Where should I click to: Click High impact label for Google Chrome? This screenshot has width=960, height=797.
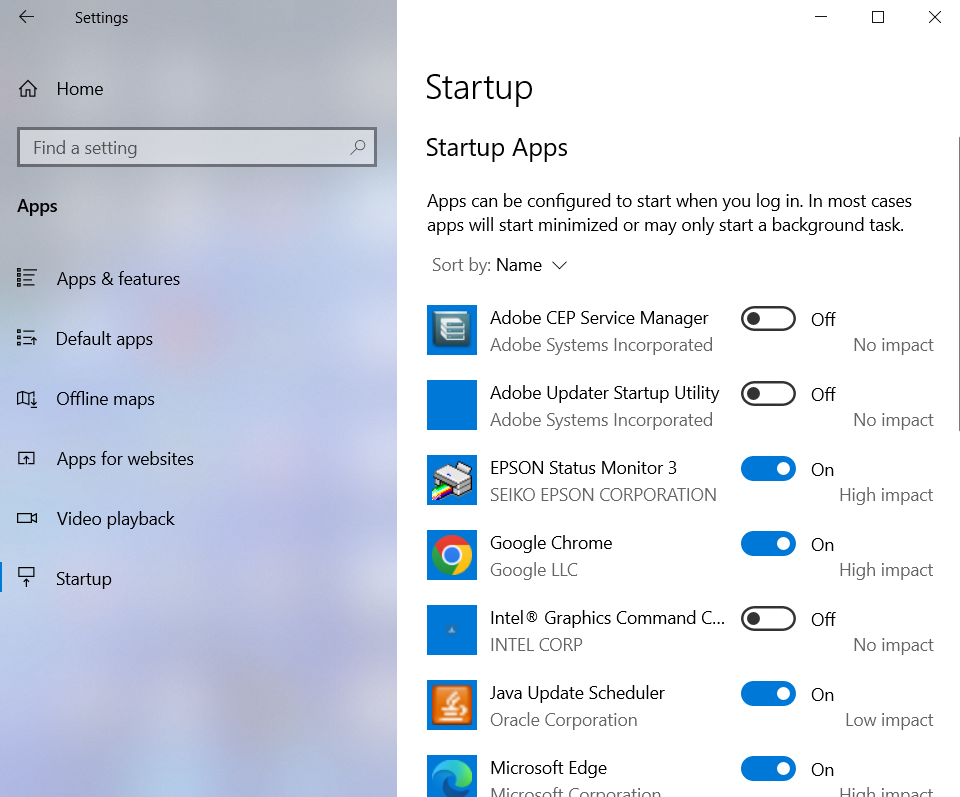886,570
